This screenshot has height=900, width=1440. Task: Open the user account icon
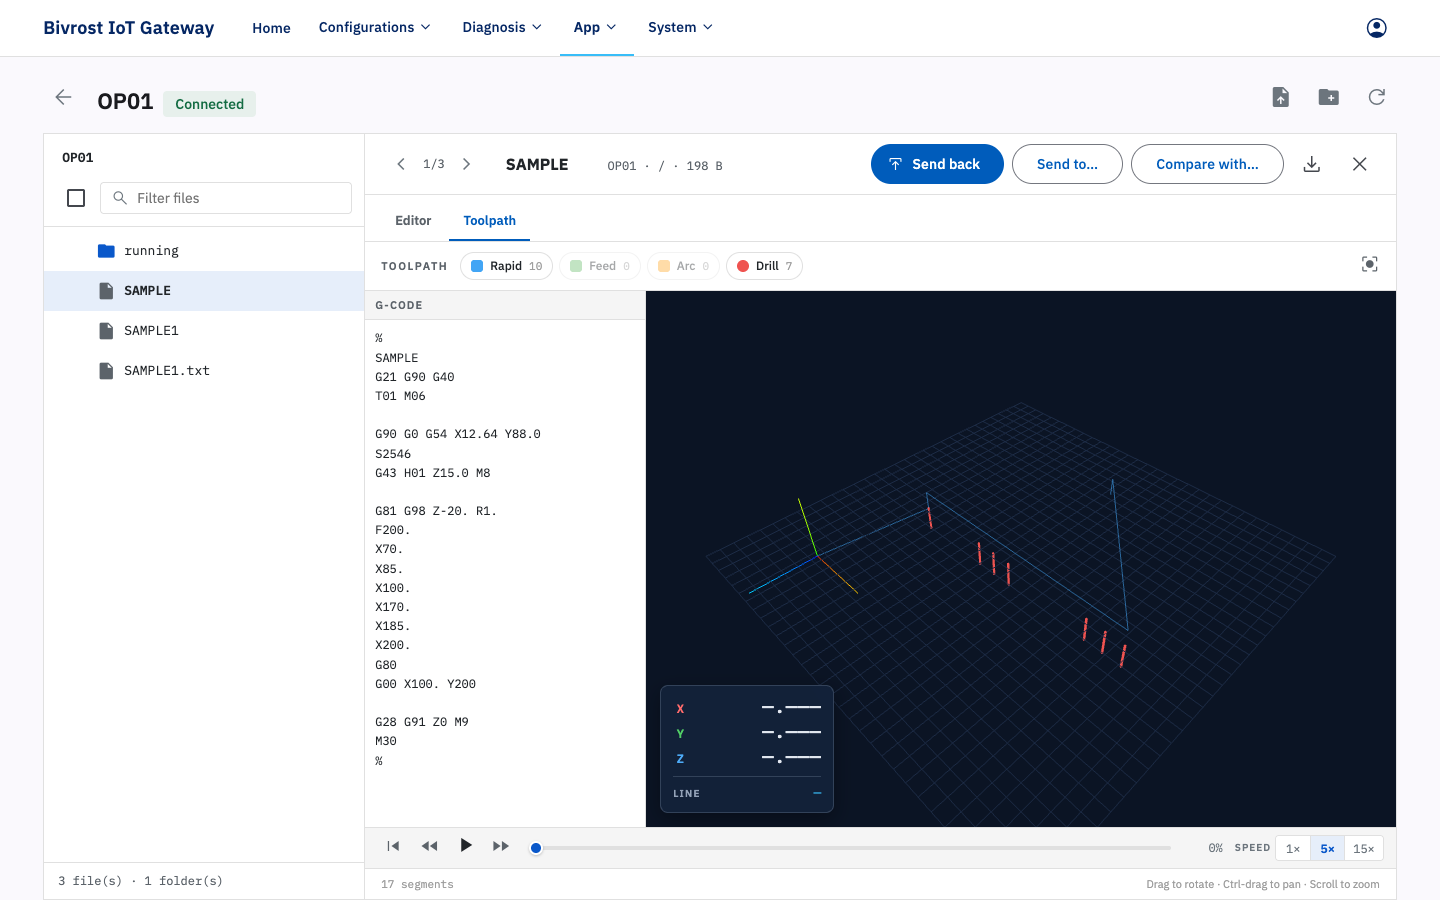pyautogui.click(x=1377, y=28)
